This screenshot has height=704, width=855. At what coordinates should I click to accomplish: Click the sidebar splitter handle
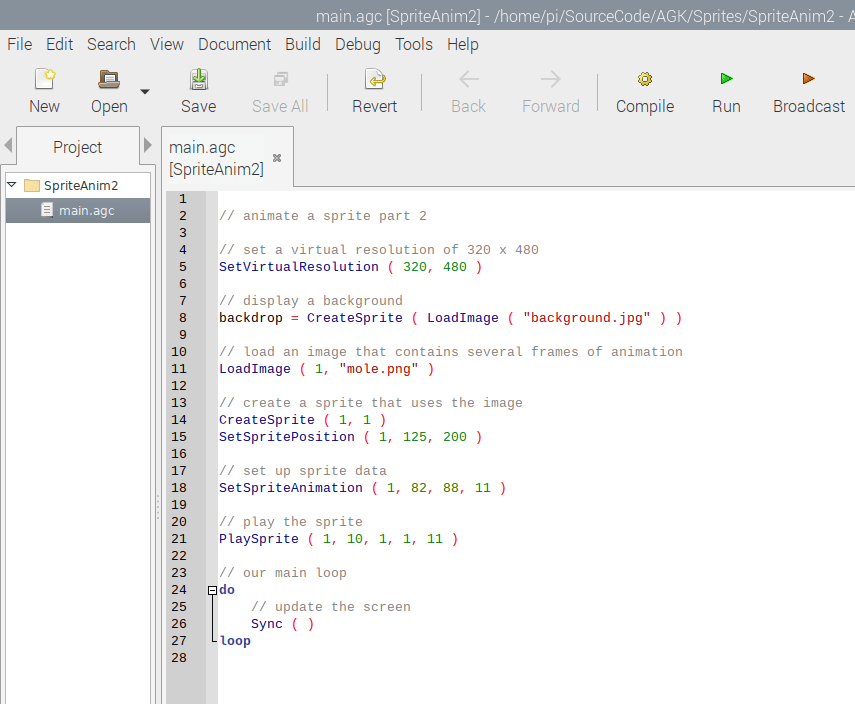[x=157, y=508]
